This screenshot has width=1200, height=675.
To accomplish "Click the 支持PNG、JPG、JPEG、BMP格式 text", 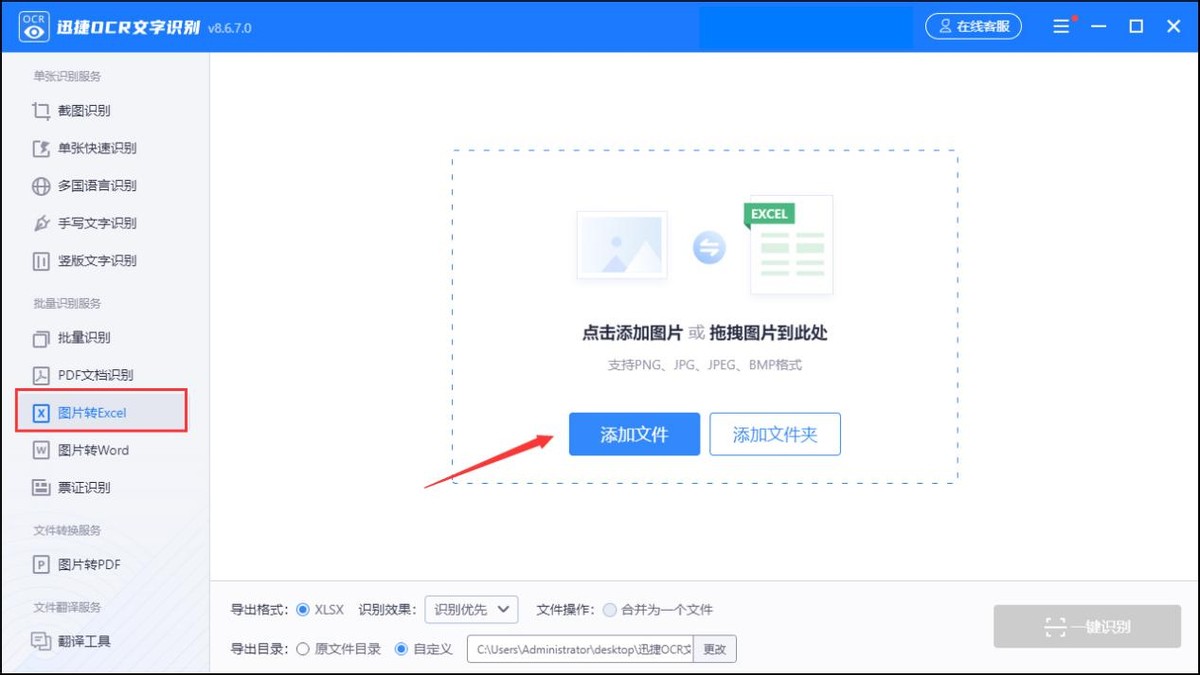I will [705, 365].
